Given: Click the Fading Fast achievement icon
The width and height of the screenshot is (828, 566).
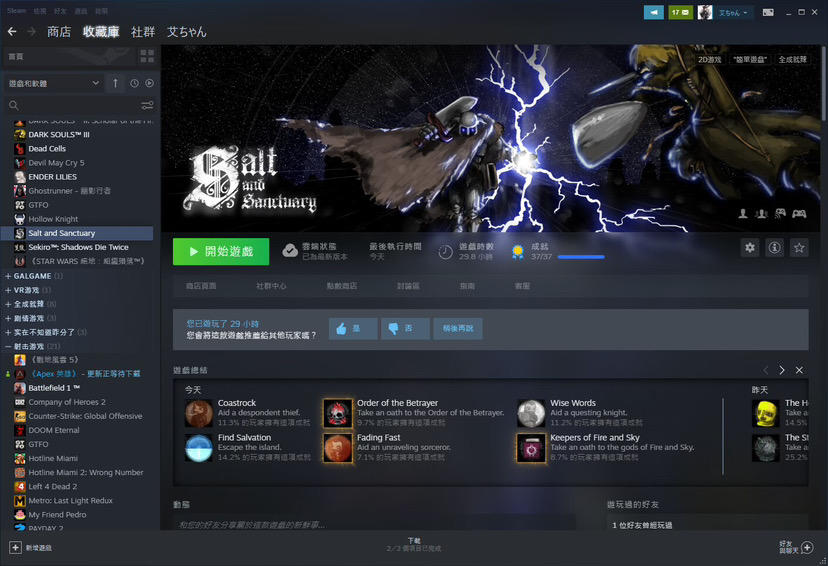Looking at the screenshot, I should click(338, 448).
